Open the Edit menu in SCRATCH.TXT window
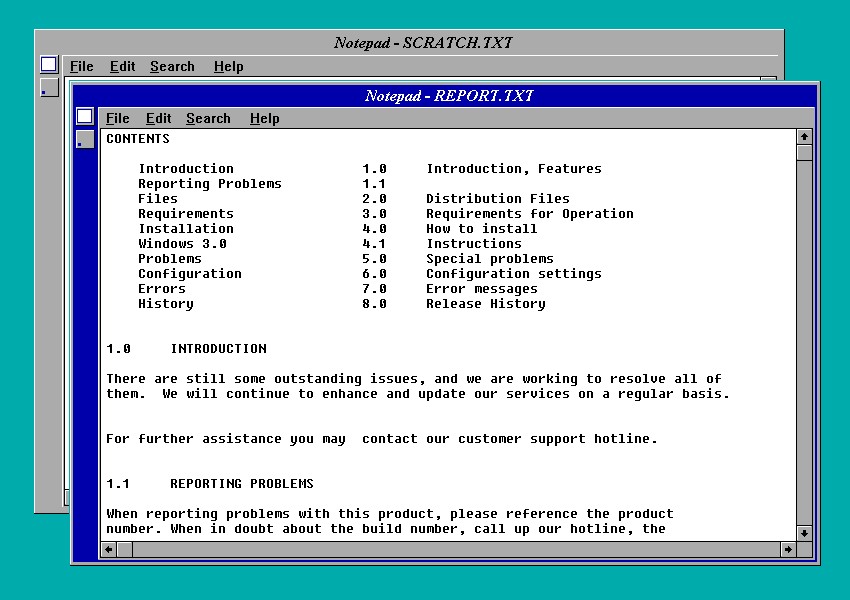This screenshot has height=600, width=850. tap(122, 66)
